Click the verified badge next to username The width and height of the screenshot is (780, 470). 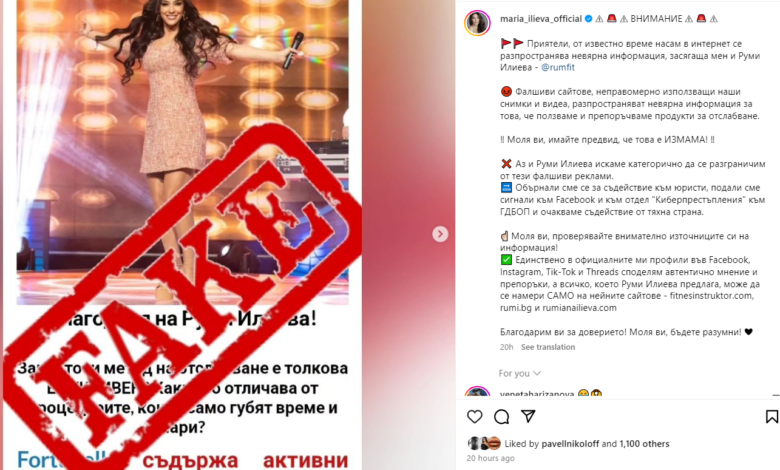click(588, 19)
